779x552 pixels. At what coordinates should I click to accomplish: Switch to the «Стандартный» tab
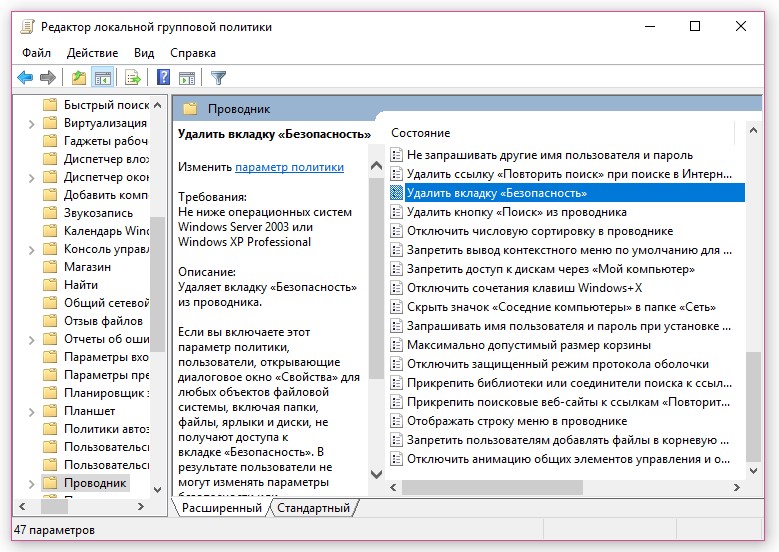313,508
